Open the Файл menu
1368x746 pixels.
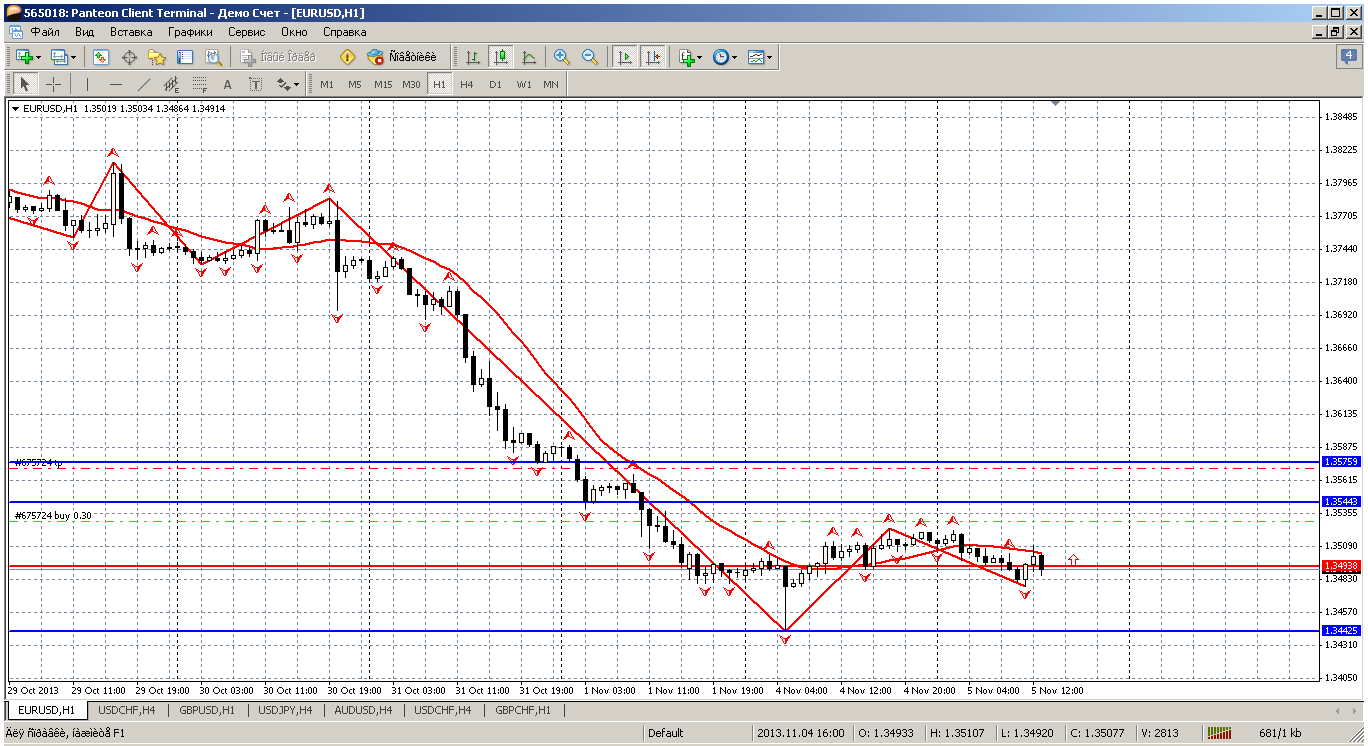45,32
